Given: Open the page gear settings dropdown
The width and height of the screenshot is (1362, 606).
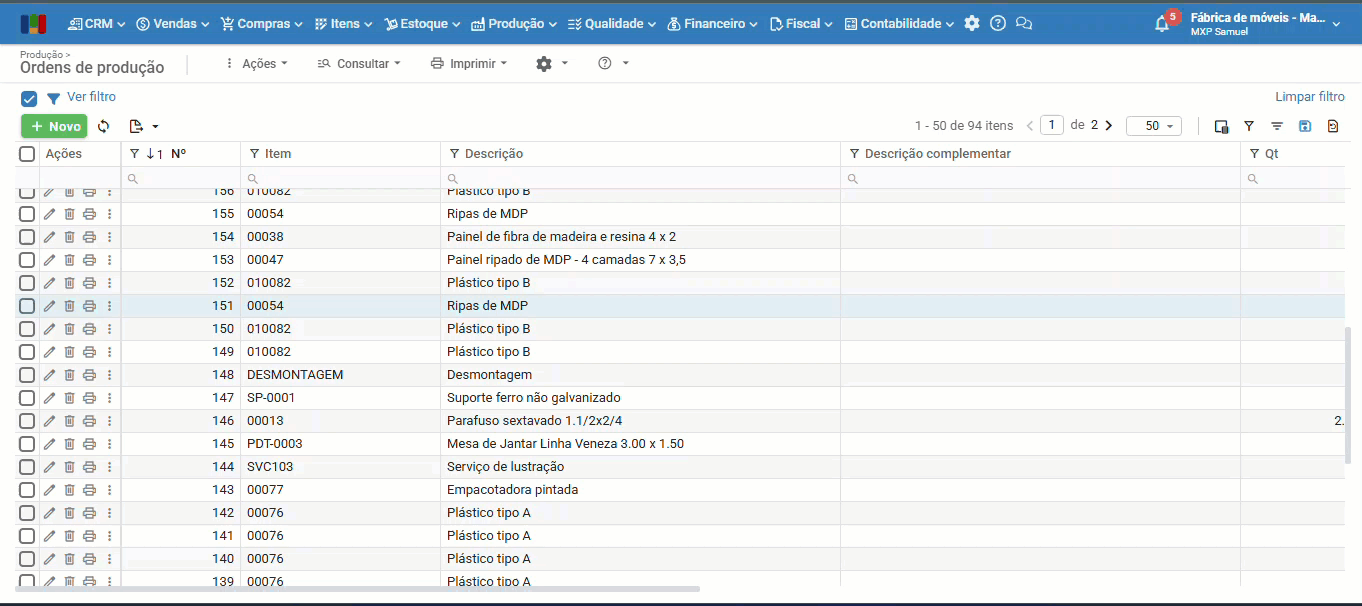Looking at the screenshot, I should coord(552,63).
